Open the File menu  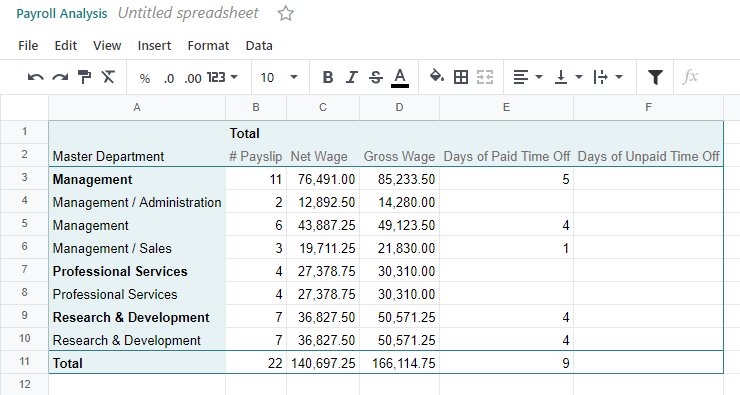(x=28, y=46)
